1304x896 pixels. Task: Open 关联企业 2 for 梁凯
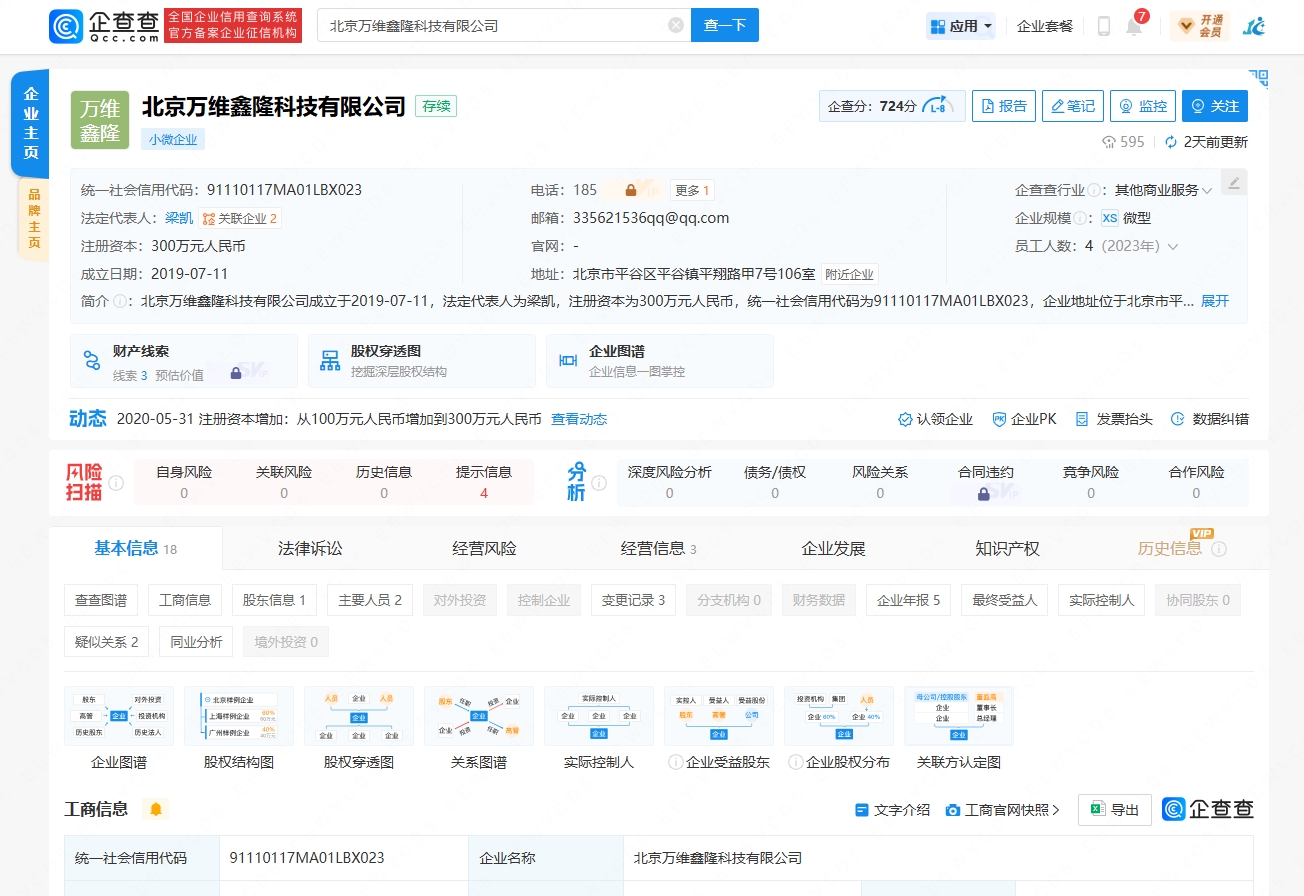pyautogui.click(x=240, y=218)
